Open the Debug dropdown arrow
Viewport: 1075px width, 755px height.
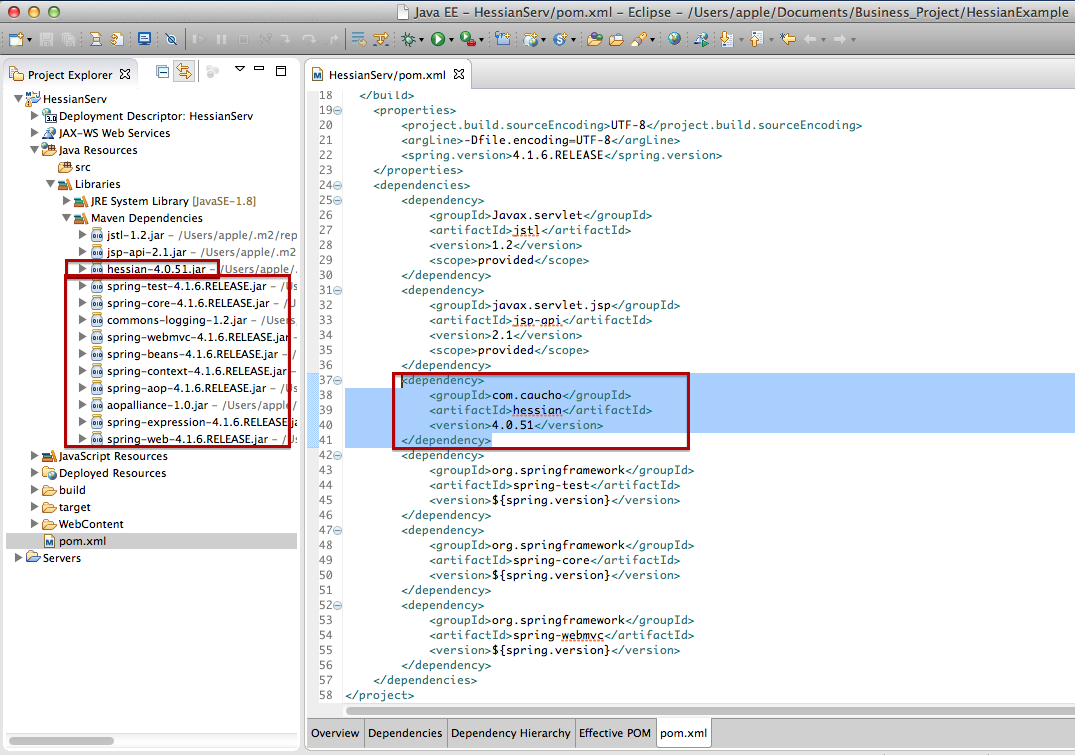click(421, 40)
